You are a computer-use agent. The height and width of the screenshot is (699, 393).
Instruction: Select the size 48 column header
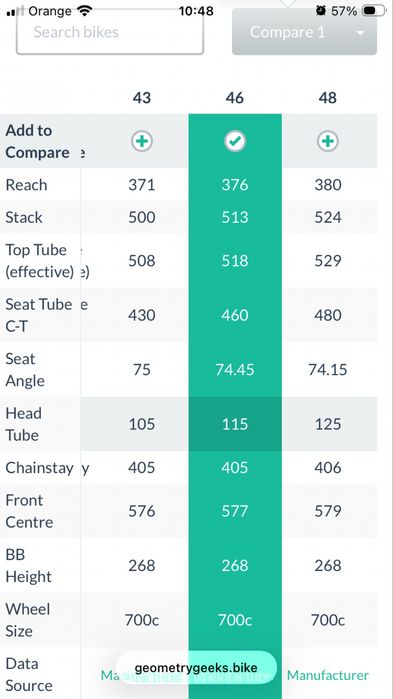(x=328, y=98)
